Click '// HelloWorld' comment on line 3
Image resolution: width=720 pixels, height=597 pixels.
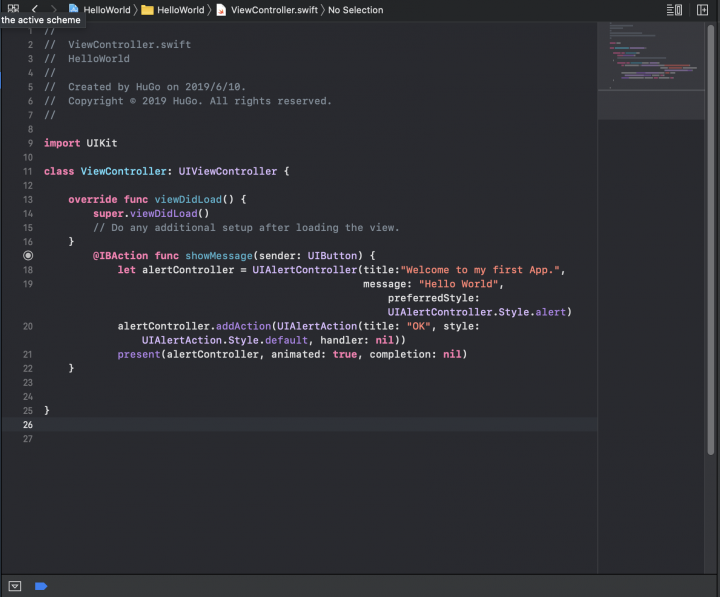click(87, 59)
